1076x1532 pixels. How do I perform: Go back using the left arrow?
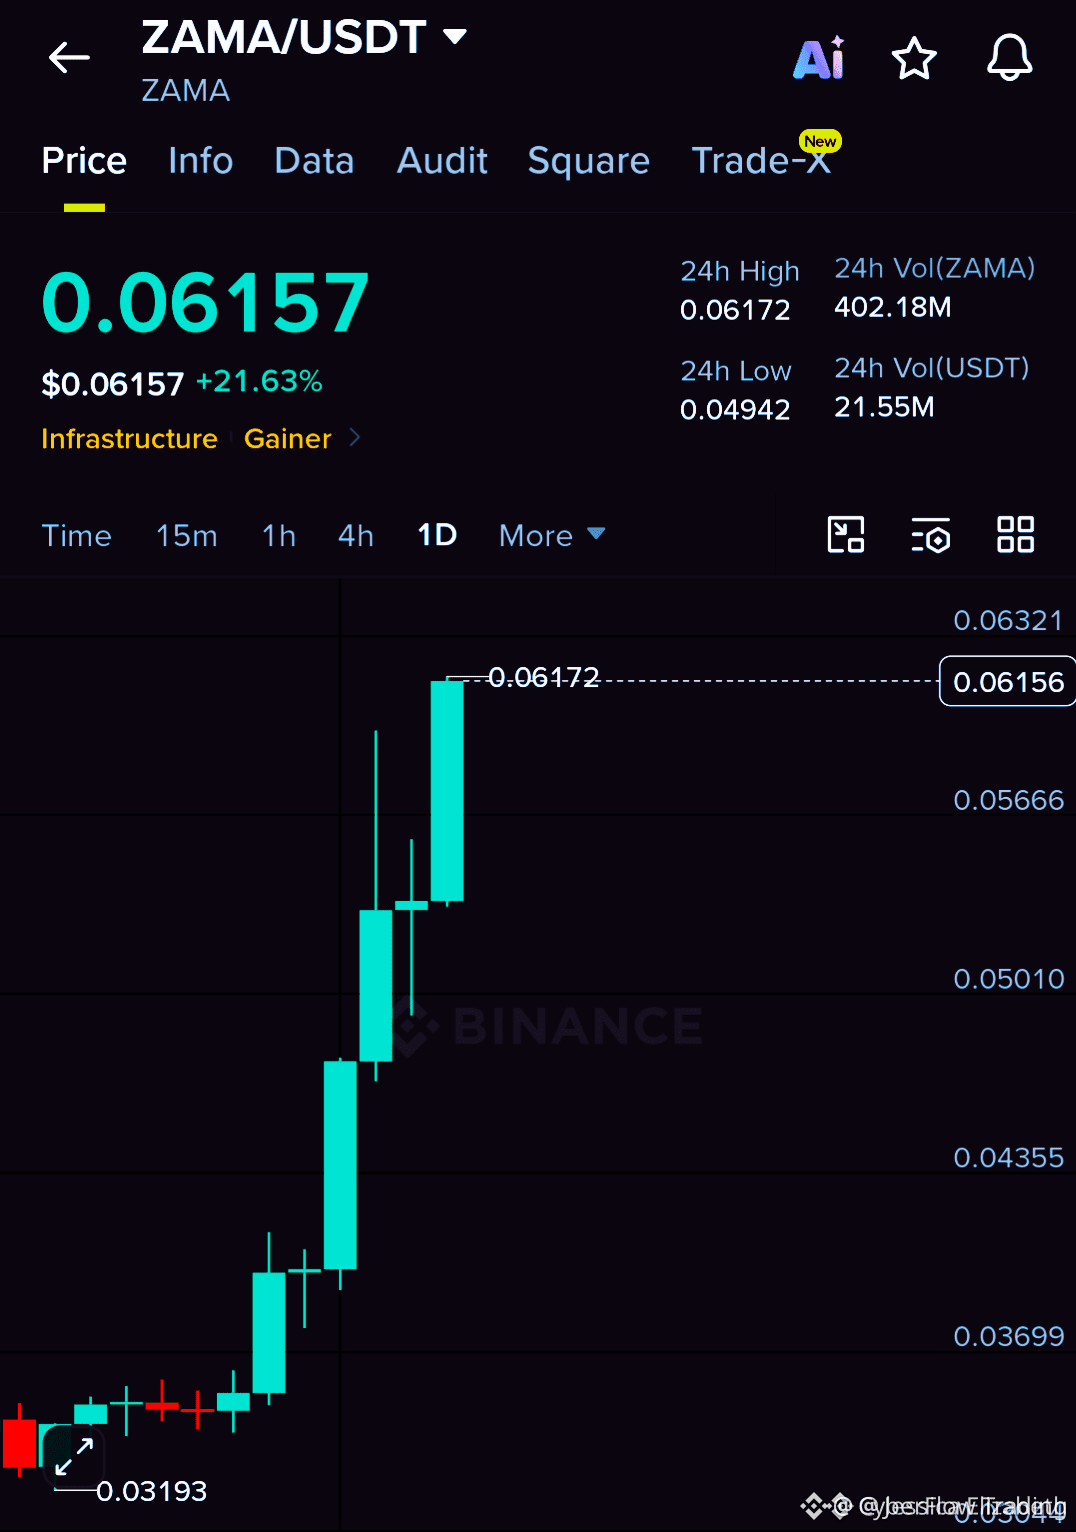click(69, 58)
